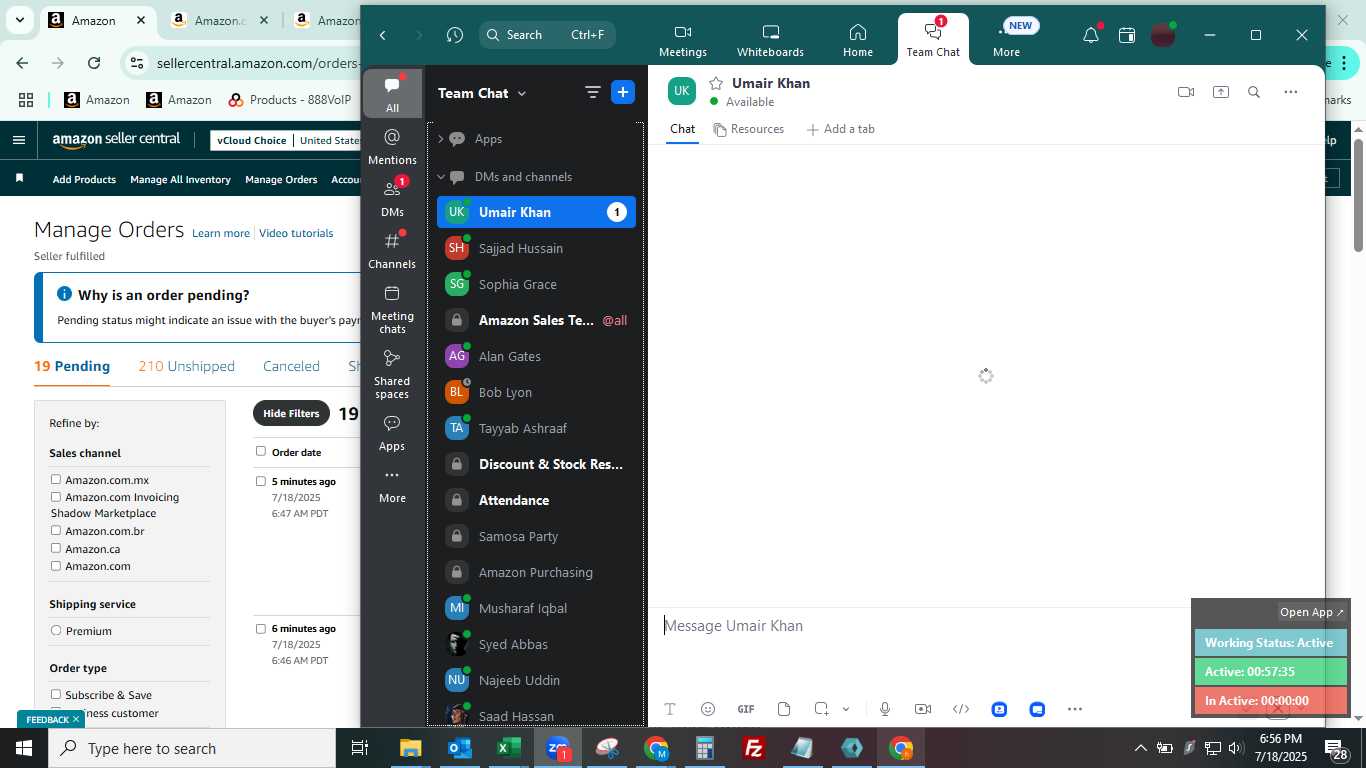Screen dimensions: 1366x768
Task: Open the Sajjad Hussain chat
Action: 537,248
